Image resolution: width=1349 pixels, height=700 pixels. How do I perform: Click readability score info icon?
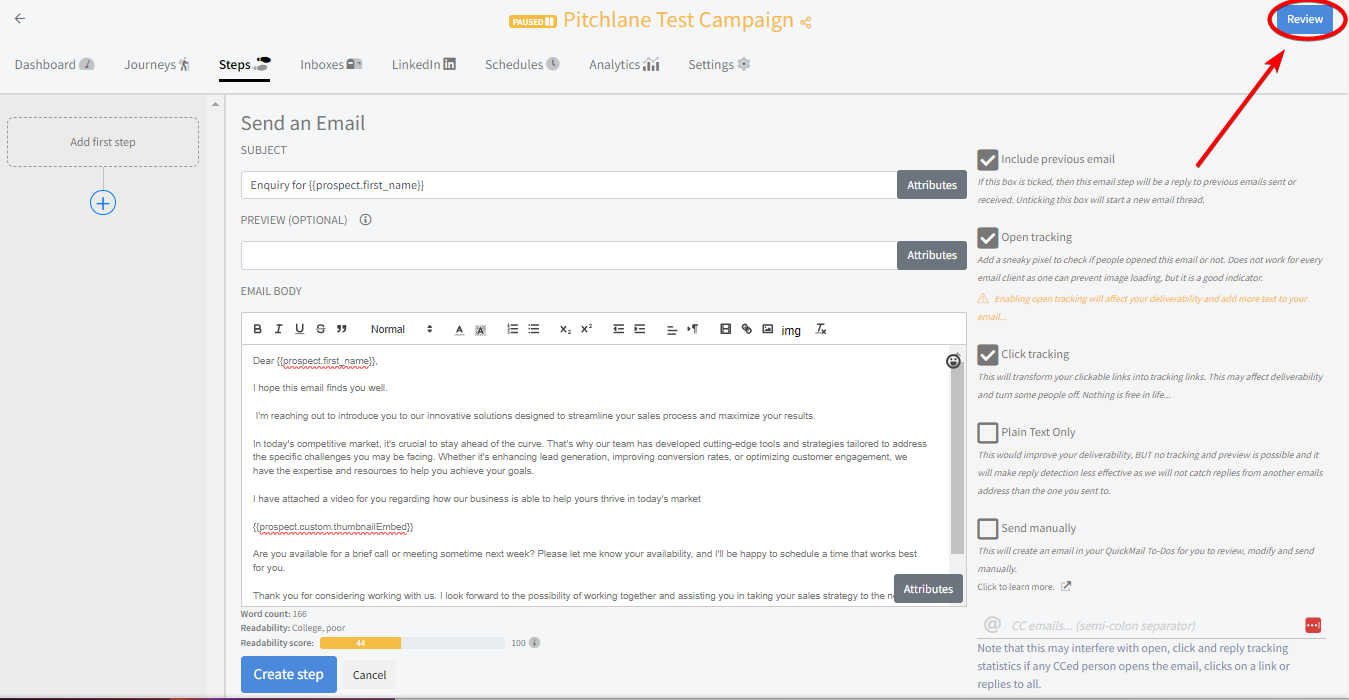tap(535, 643)
